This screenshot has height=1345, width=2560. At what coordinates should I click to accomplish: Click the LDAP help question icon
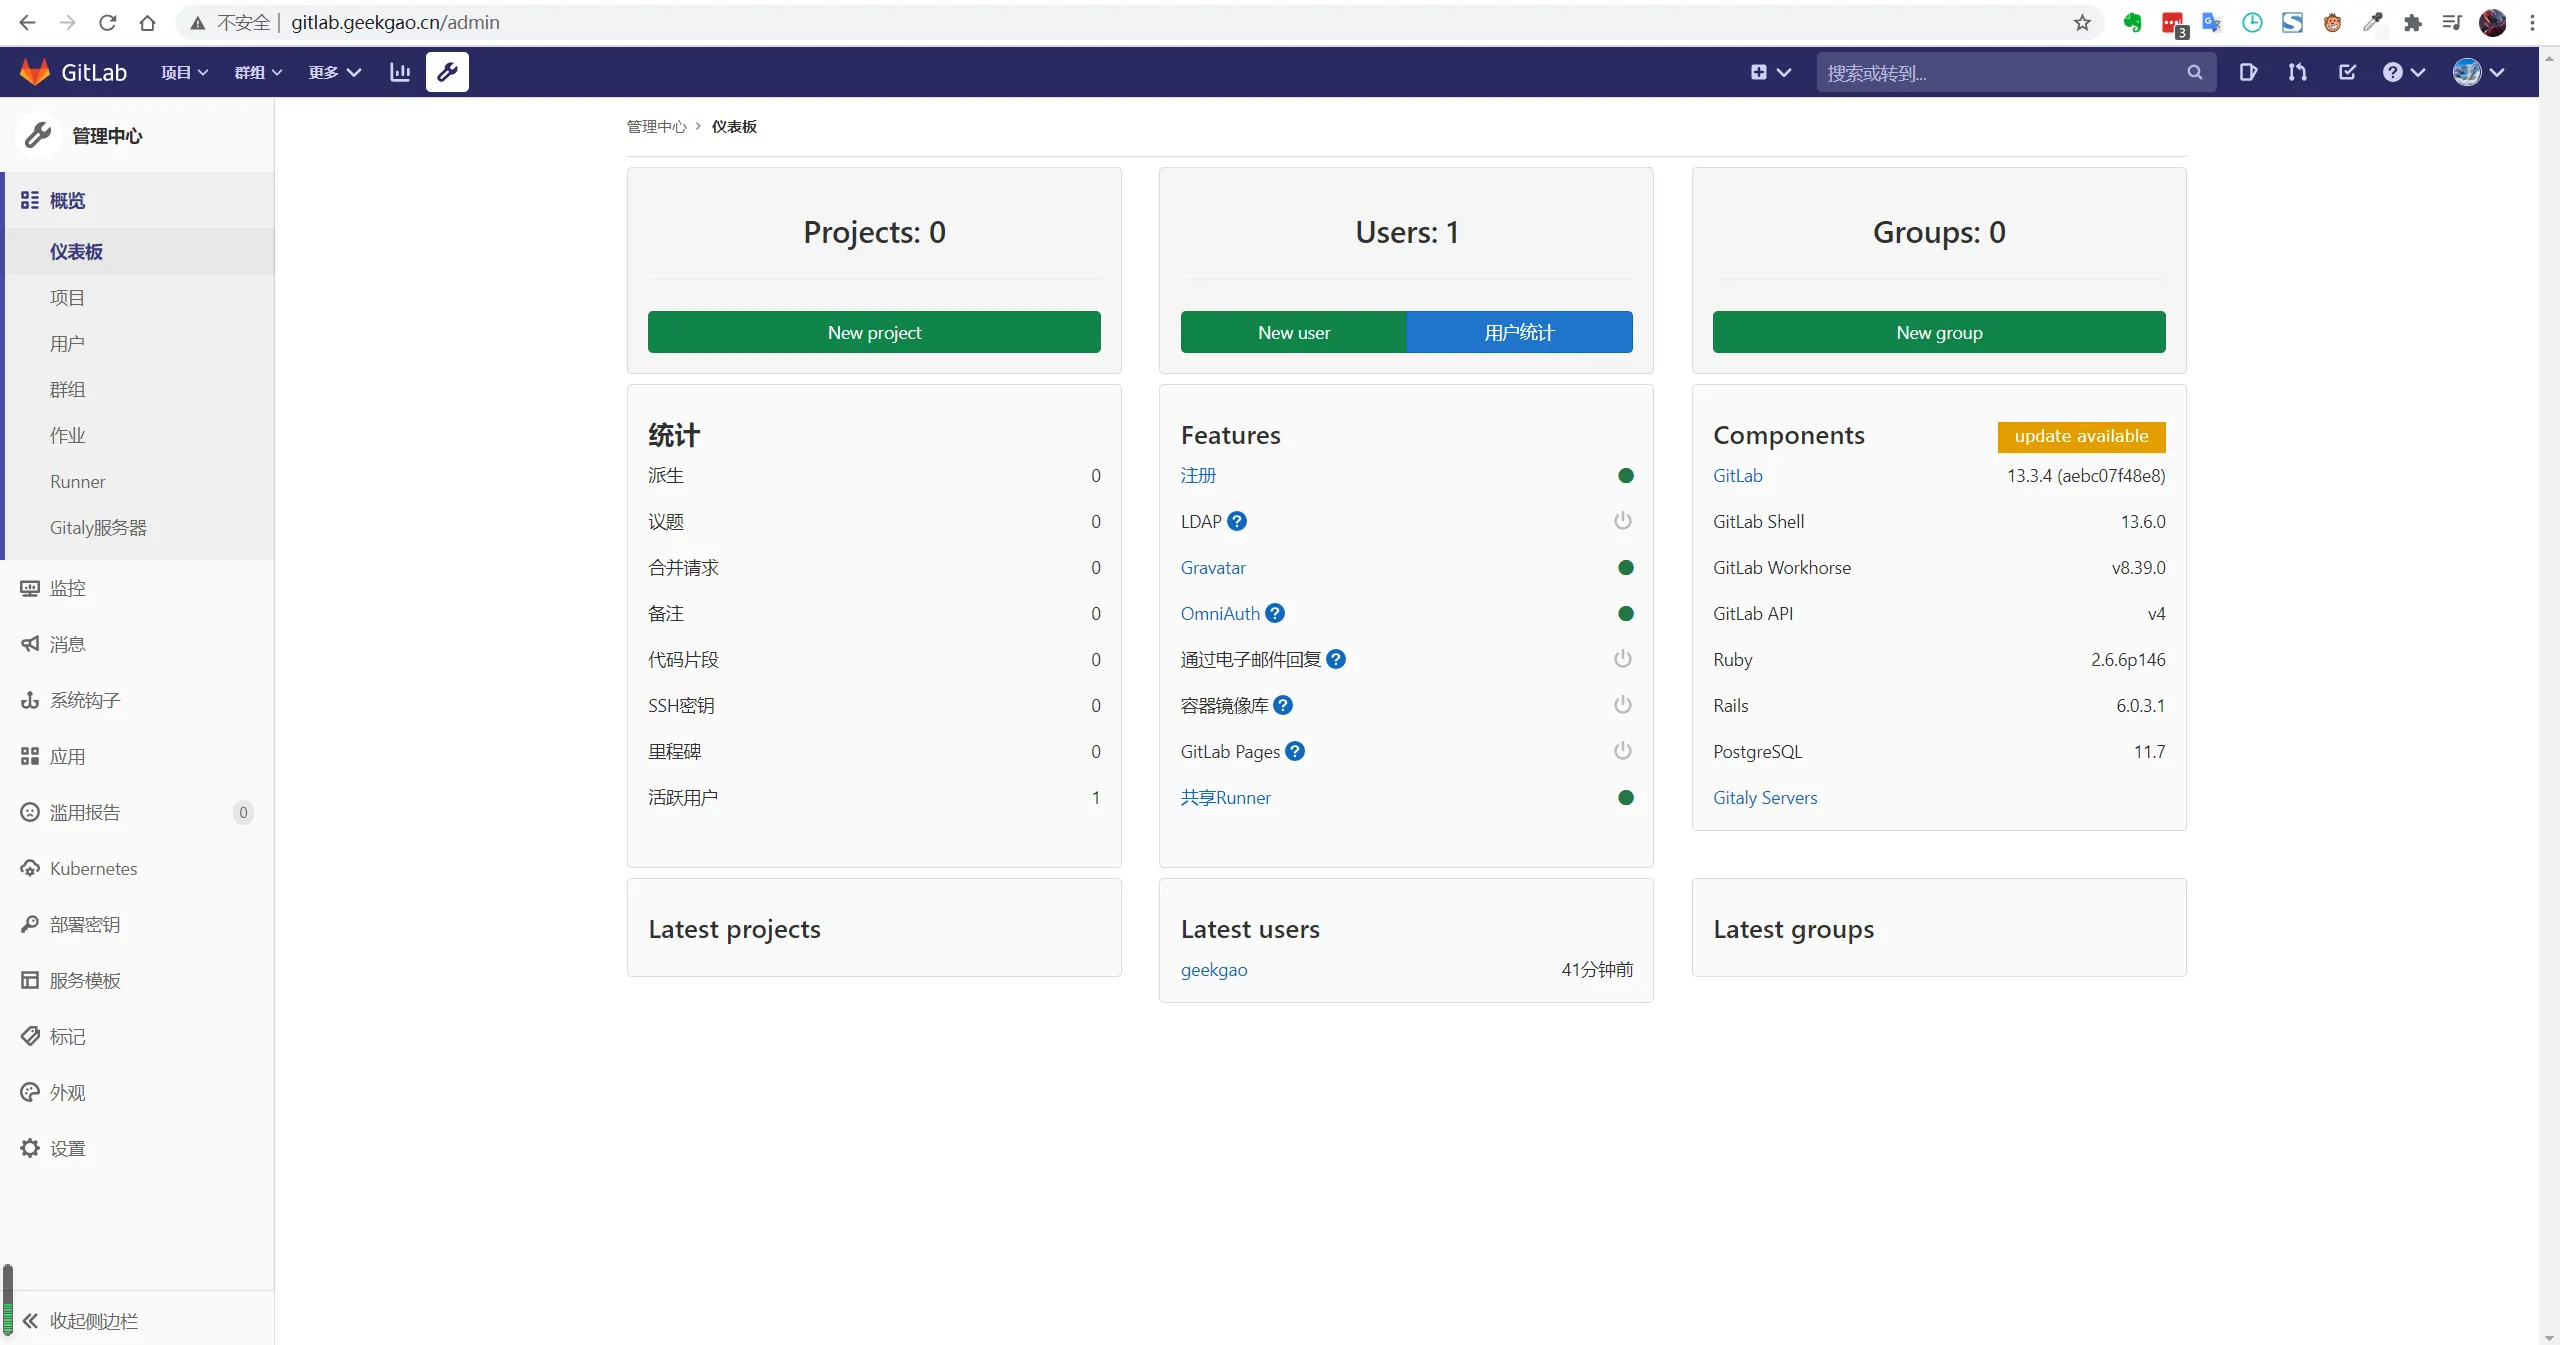1237,521
